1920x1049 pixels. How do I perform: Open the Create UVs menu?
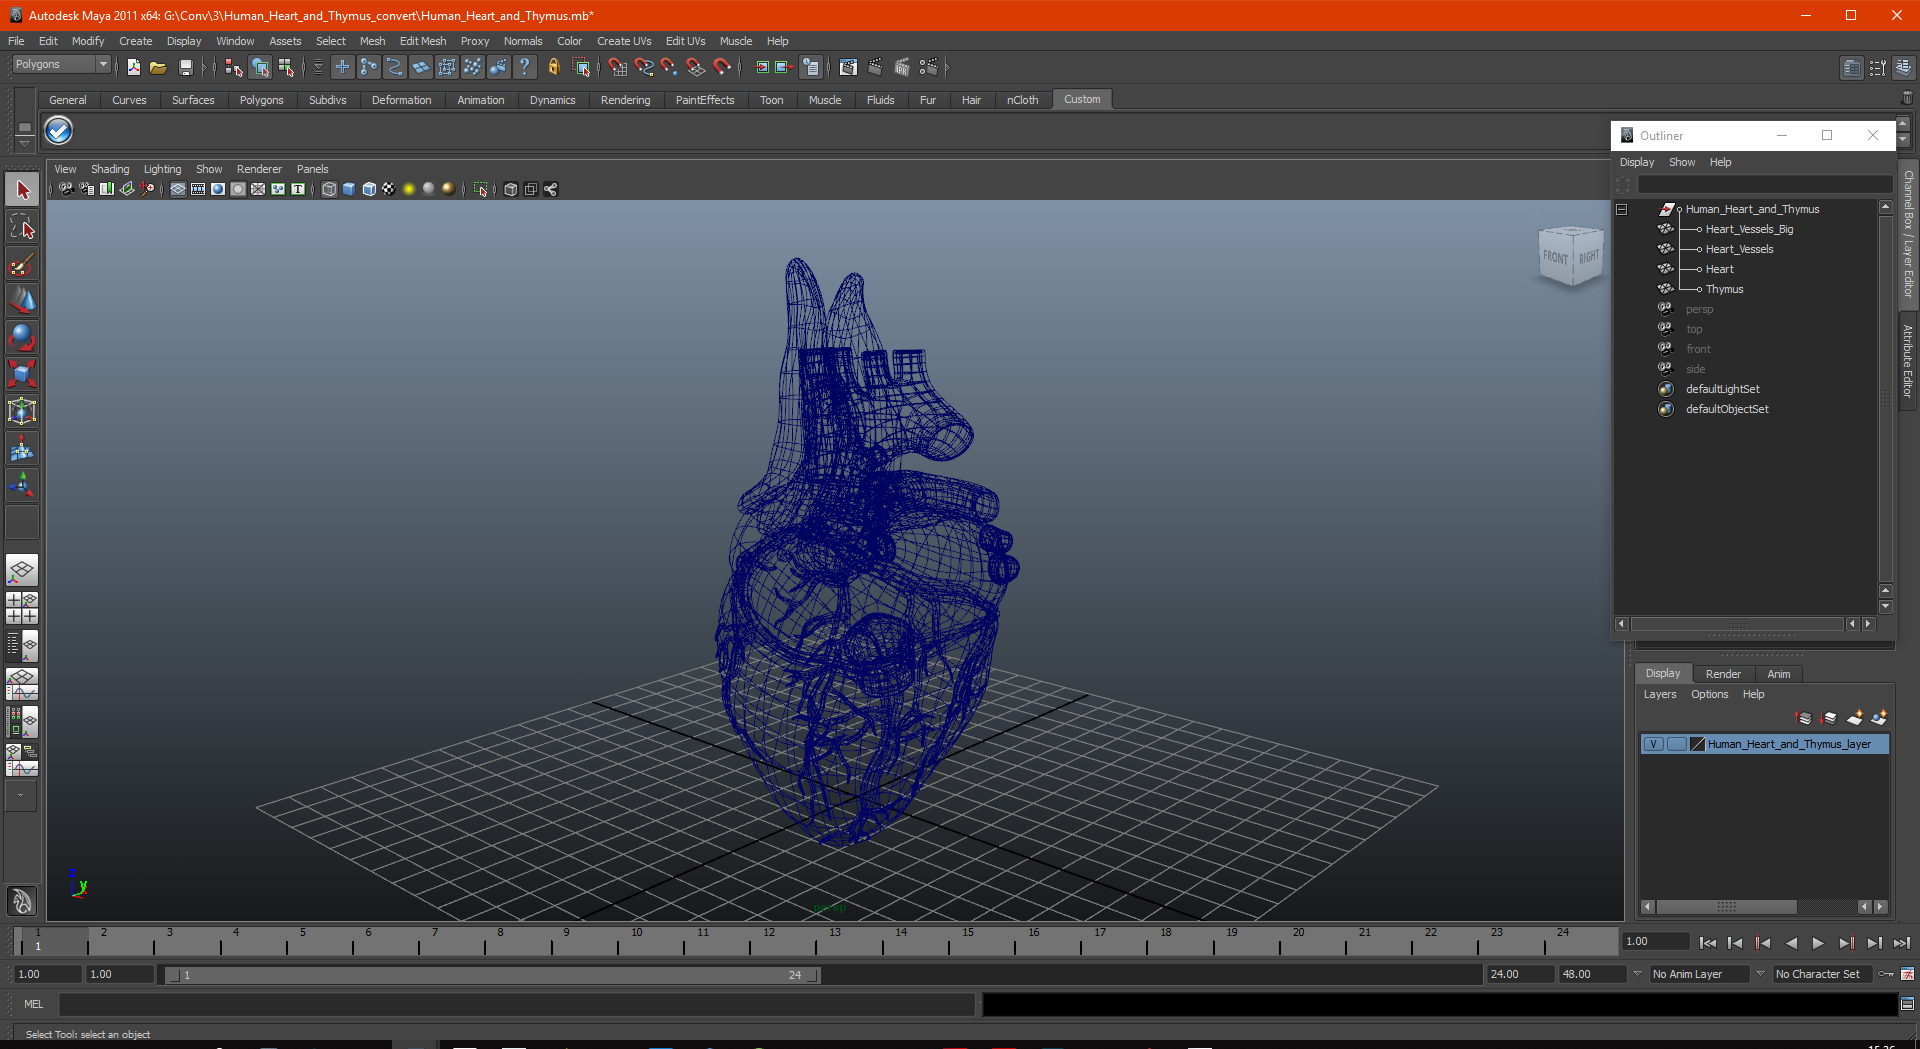(624, 41)
